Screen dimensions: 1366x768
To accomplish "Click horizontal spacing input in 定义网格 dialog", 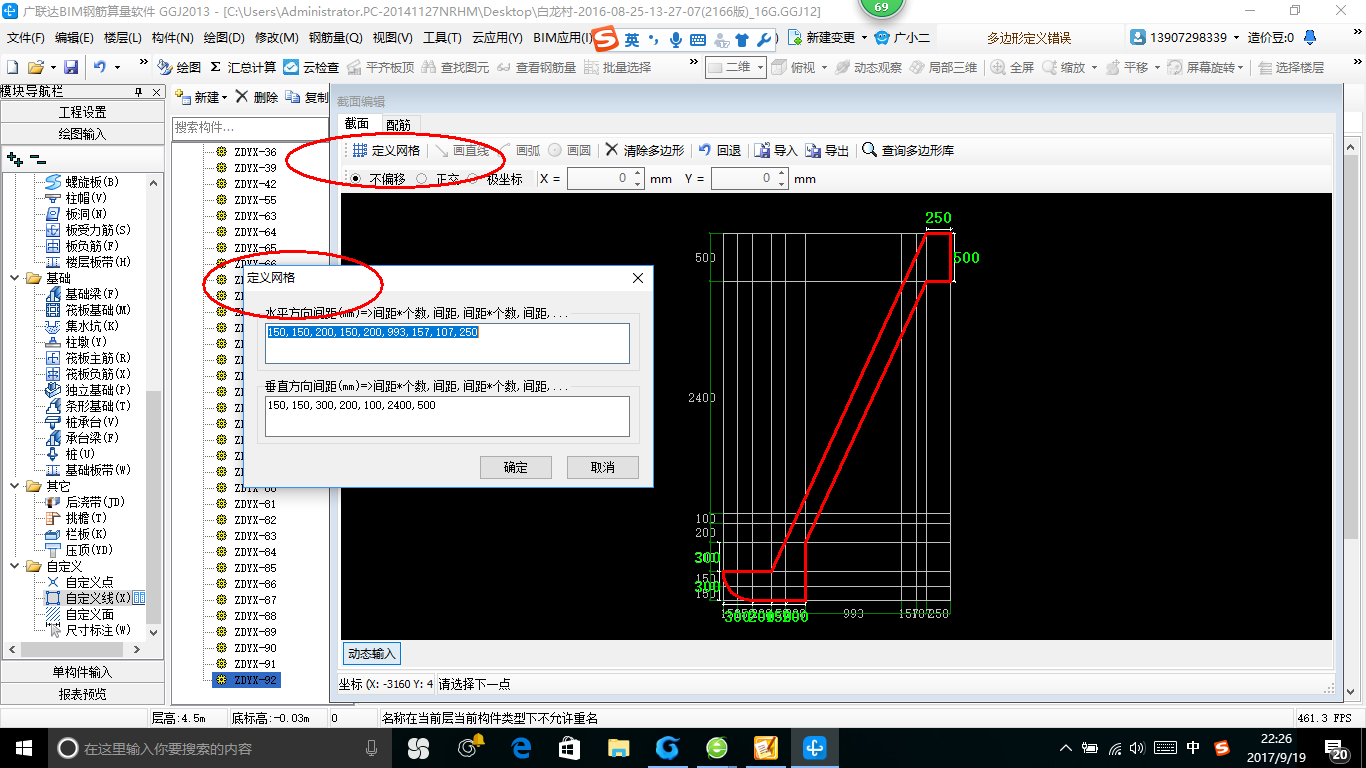I will click(448, 343).
